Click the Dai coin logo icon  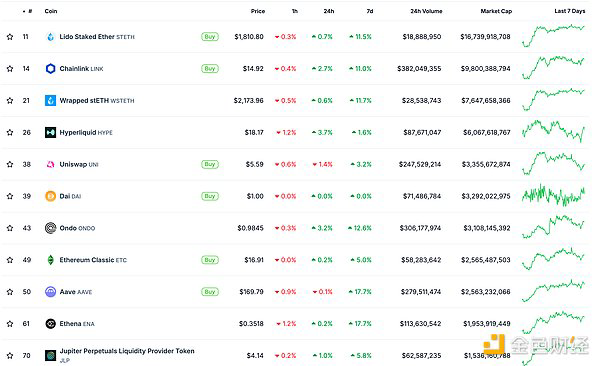tap(51, 196)
